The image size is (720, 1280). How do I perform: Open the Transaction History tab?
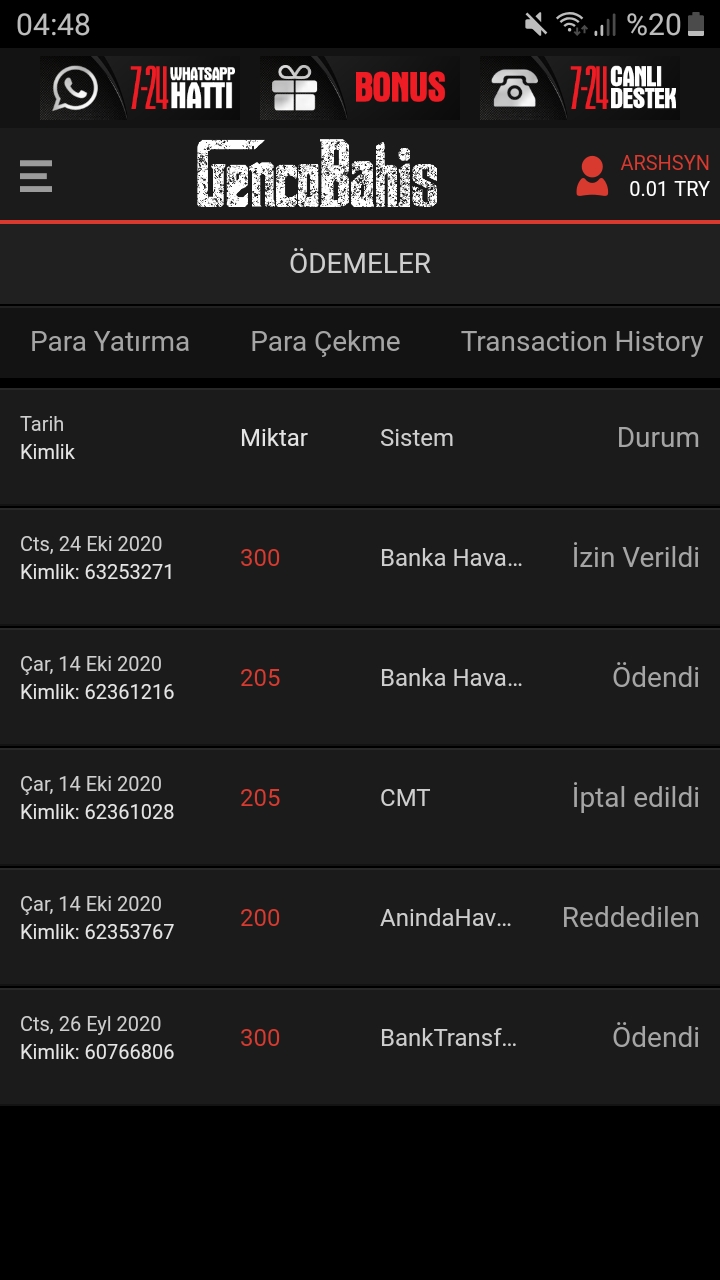582,342
